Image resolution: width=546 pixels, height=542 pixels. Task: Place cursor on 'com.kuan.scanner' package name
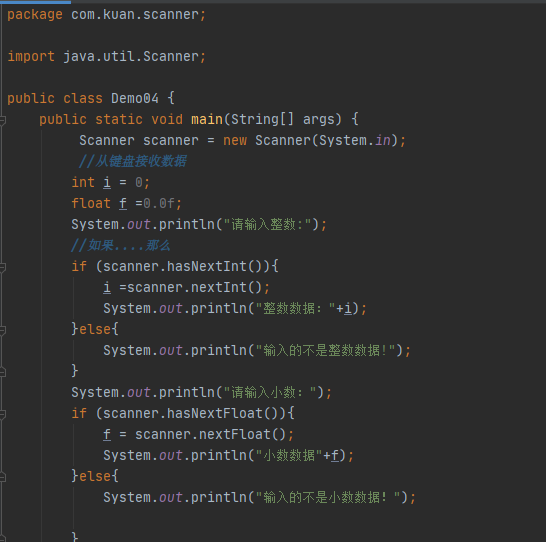coord(135,15)
